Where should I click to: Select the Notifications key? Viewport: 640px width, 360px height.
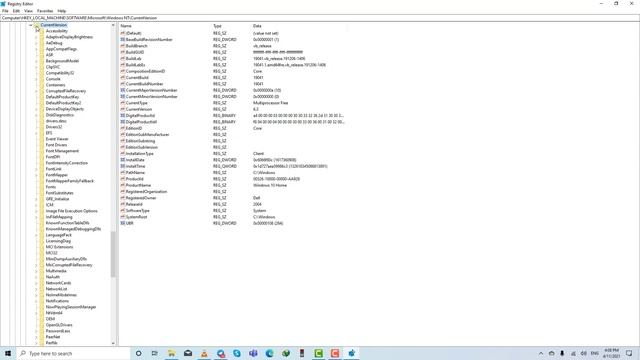[x=57, y=301]
